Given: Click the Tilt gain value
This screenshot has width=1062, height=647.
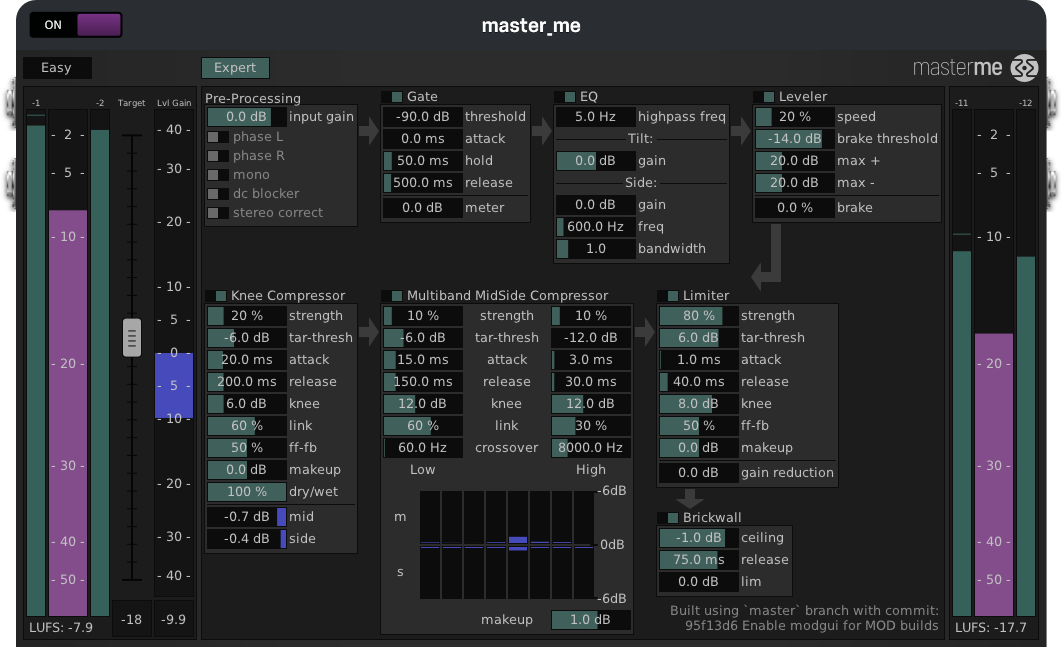Looking at the screenshot, I should click(595, 161).
